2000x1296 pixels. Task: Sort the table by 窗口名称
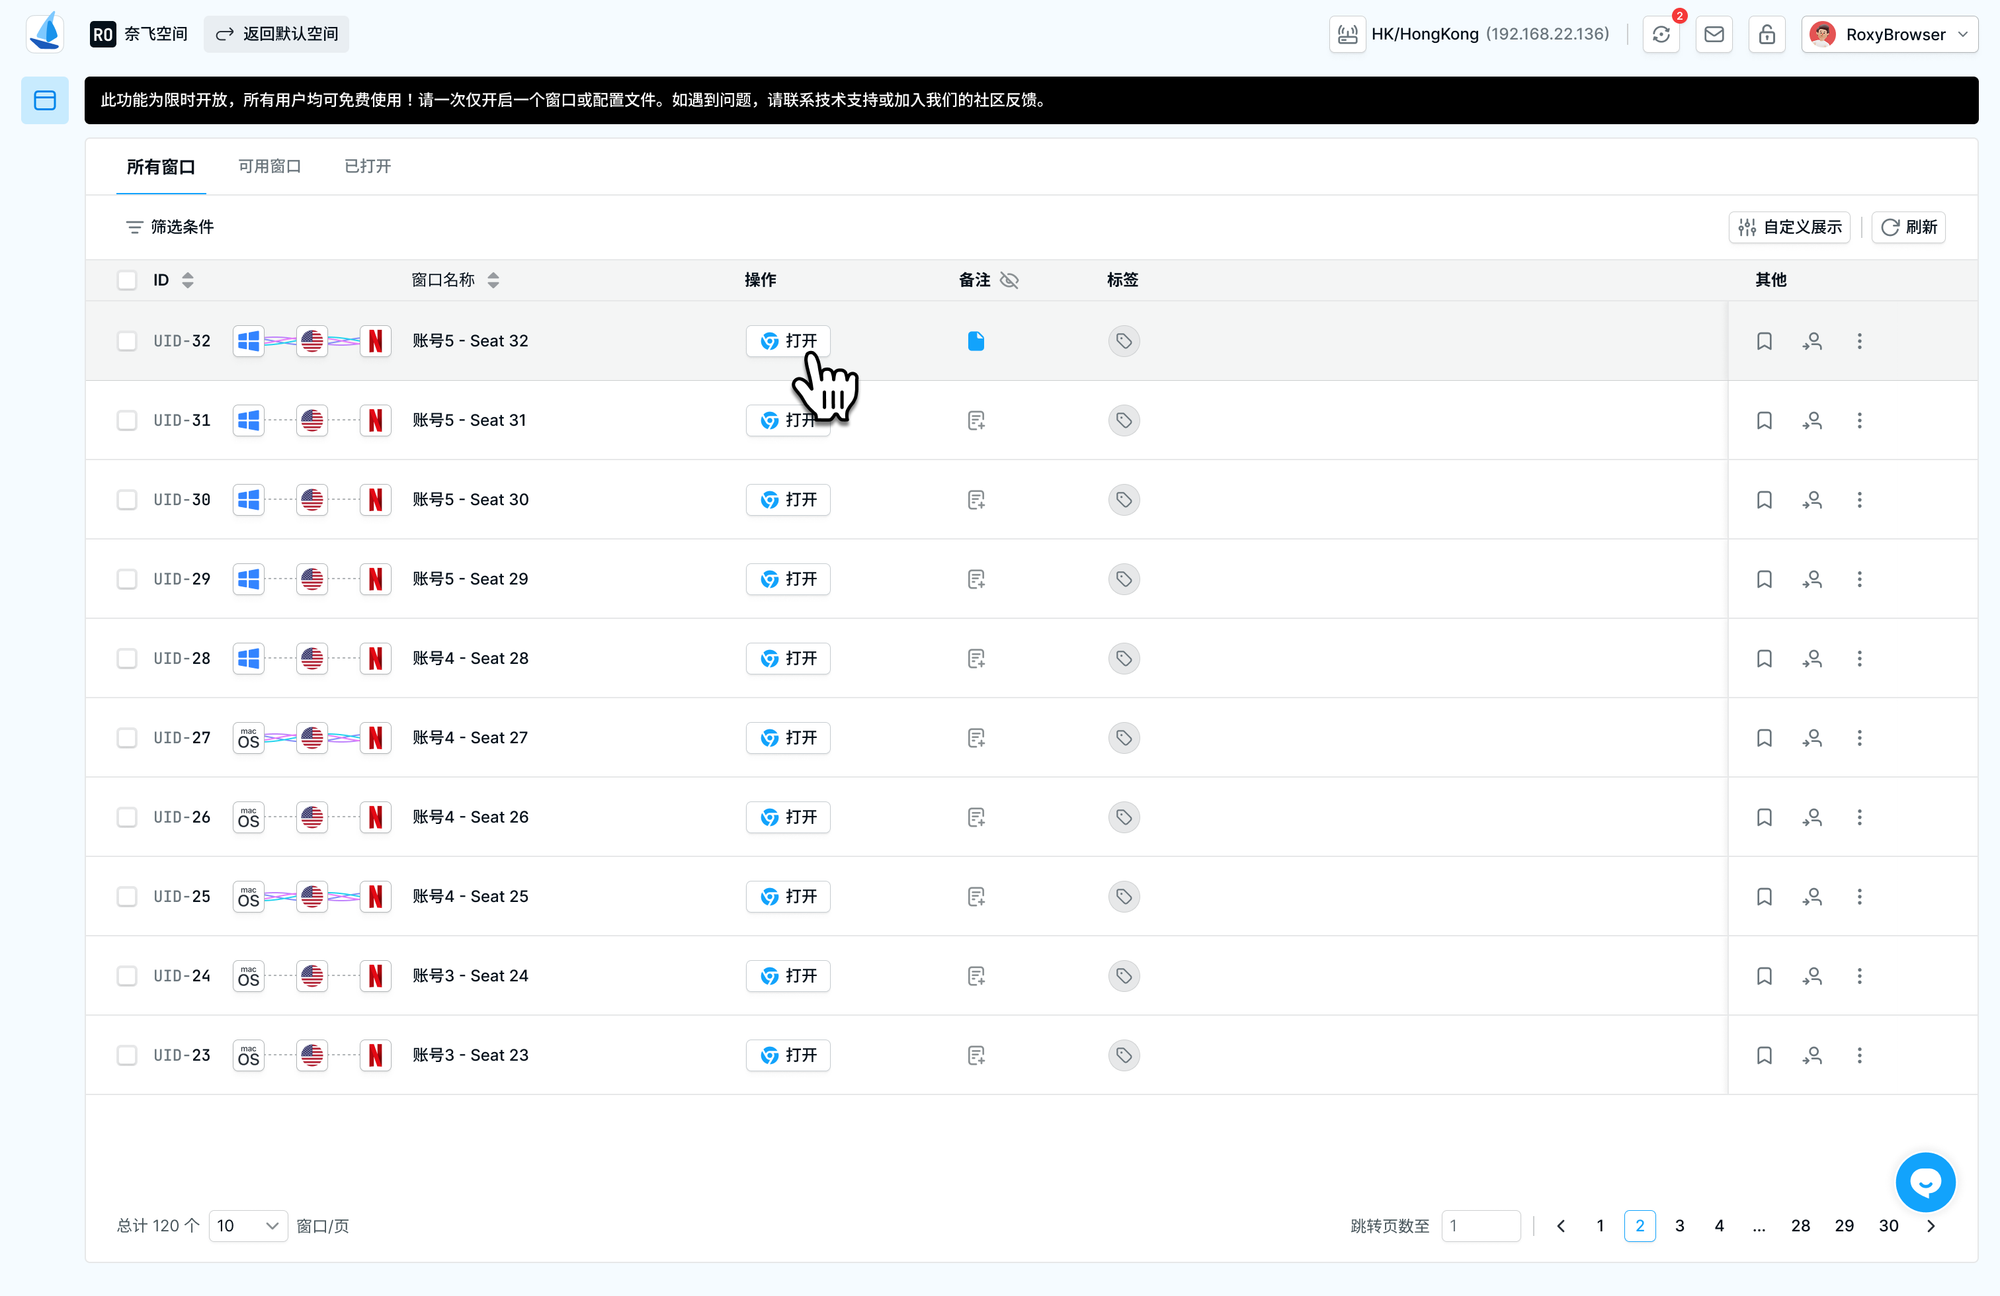pos(494,280)
